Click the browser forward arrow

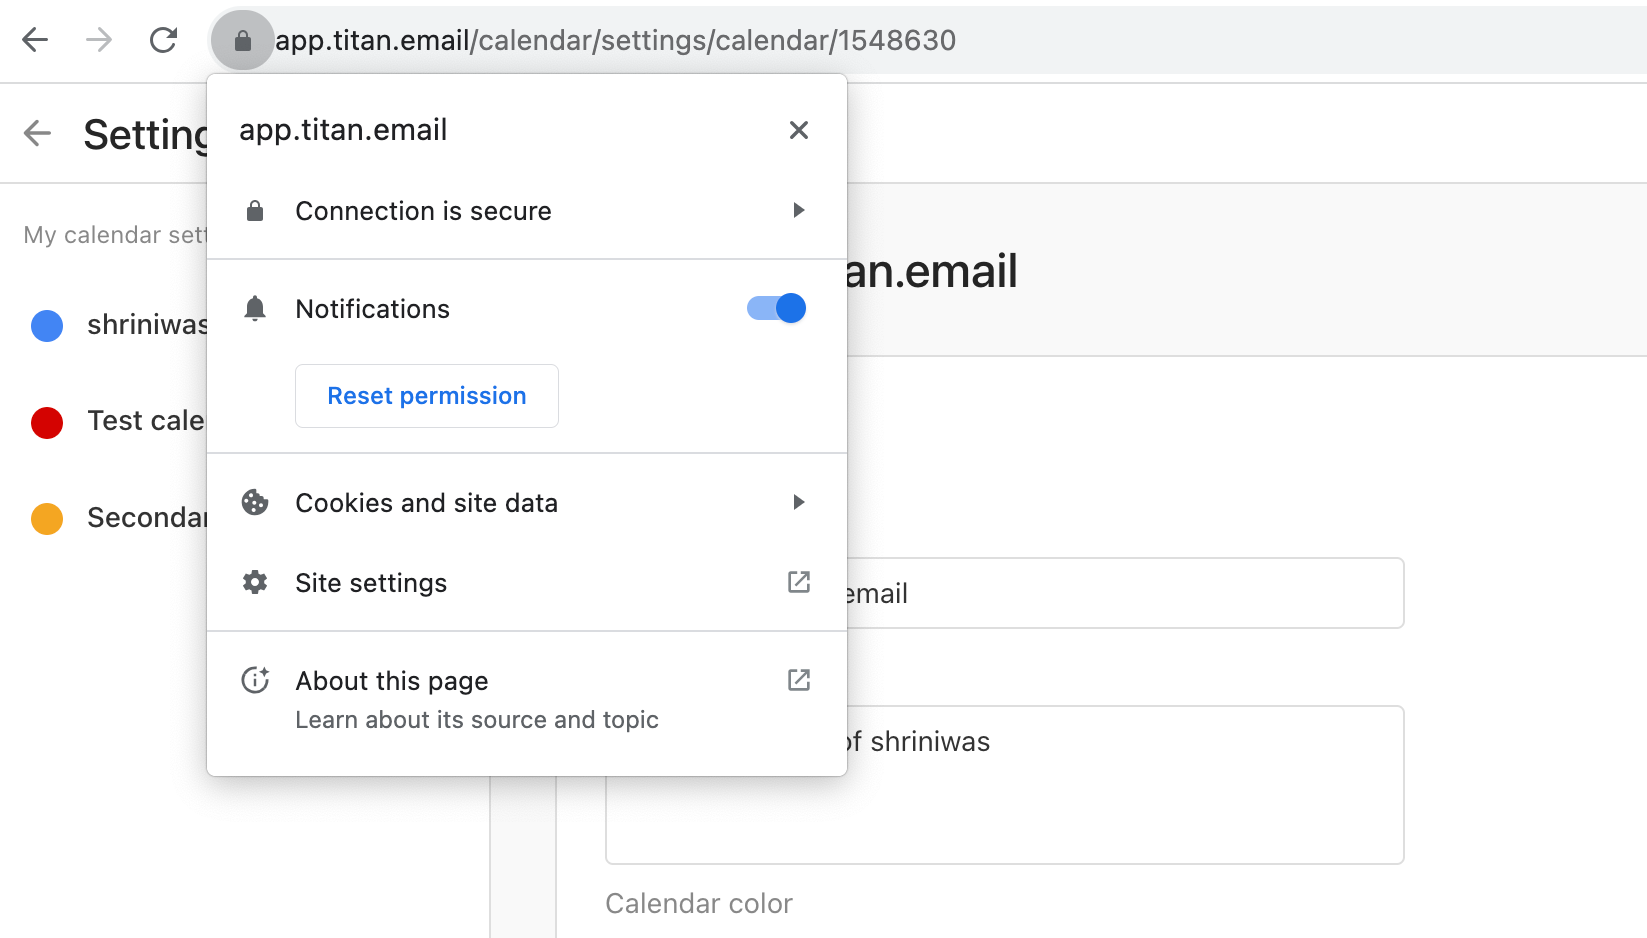(x=99, y=40)
